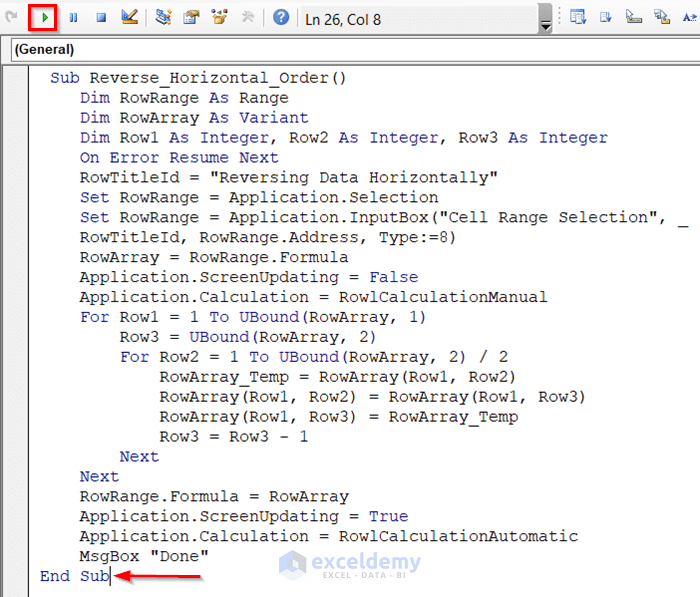Click the Dim RowRange As Range line
The height and width of the screenshot is (597, 700).
click(x=184, y=98)
